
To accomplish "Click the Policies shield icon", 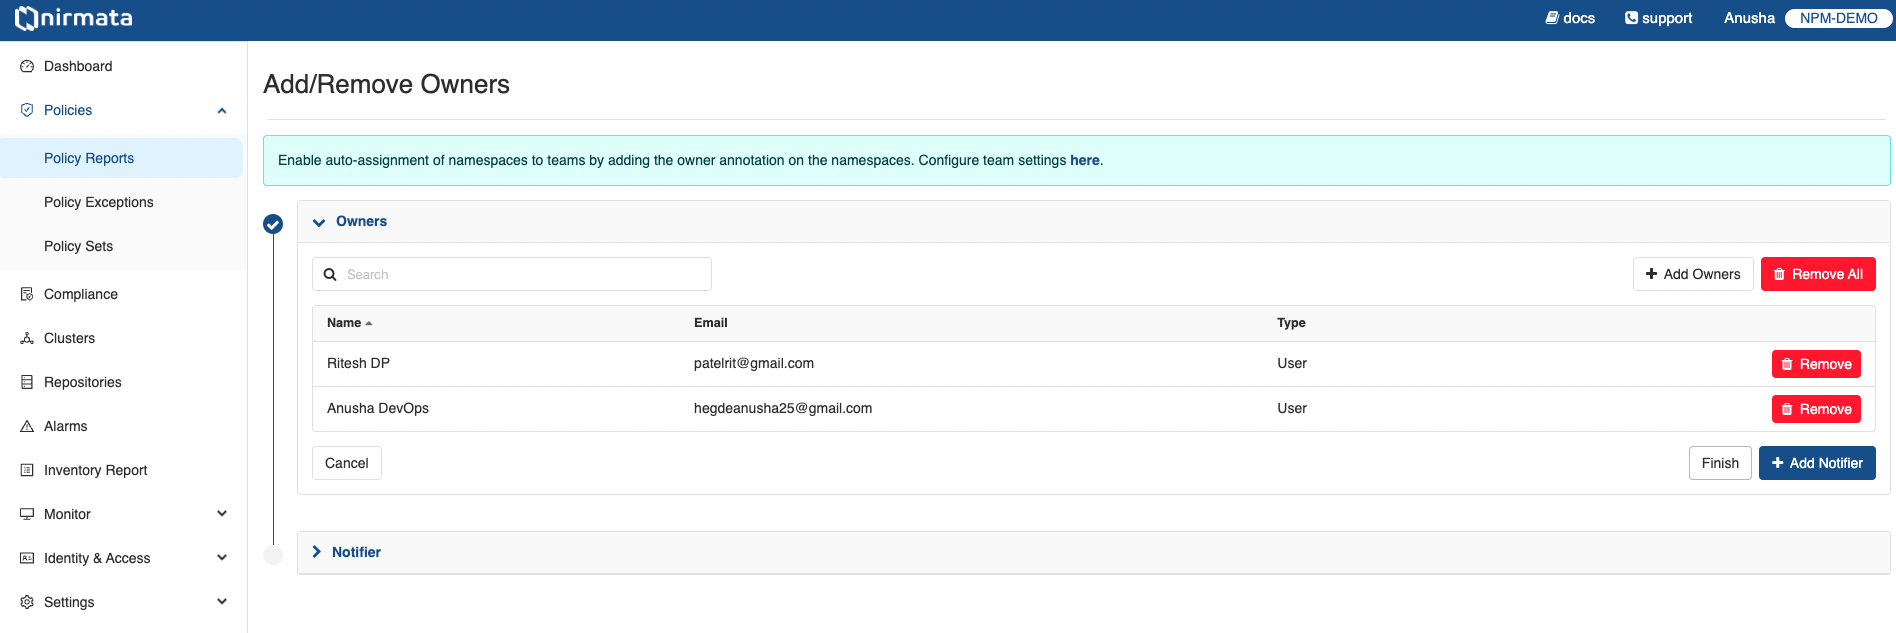I will pyautogui.click(x=27, y=110).
